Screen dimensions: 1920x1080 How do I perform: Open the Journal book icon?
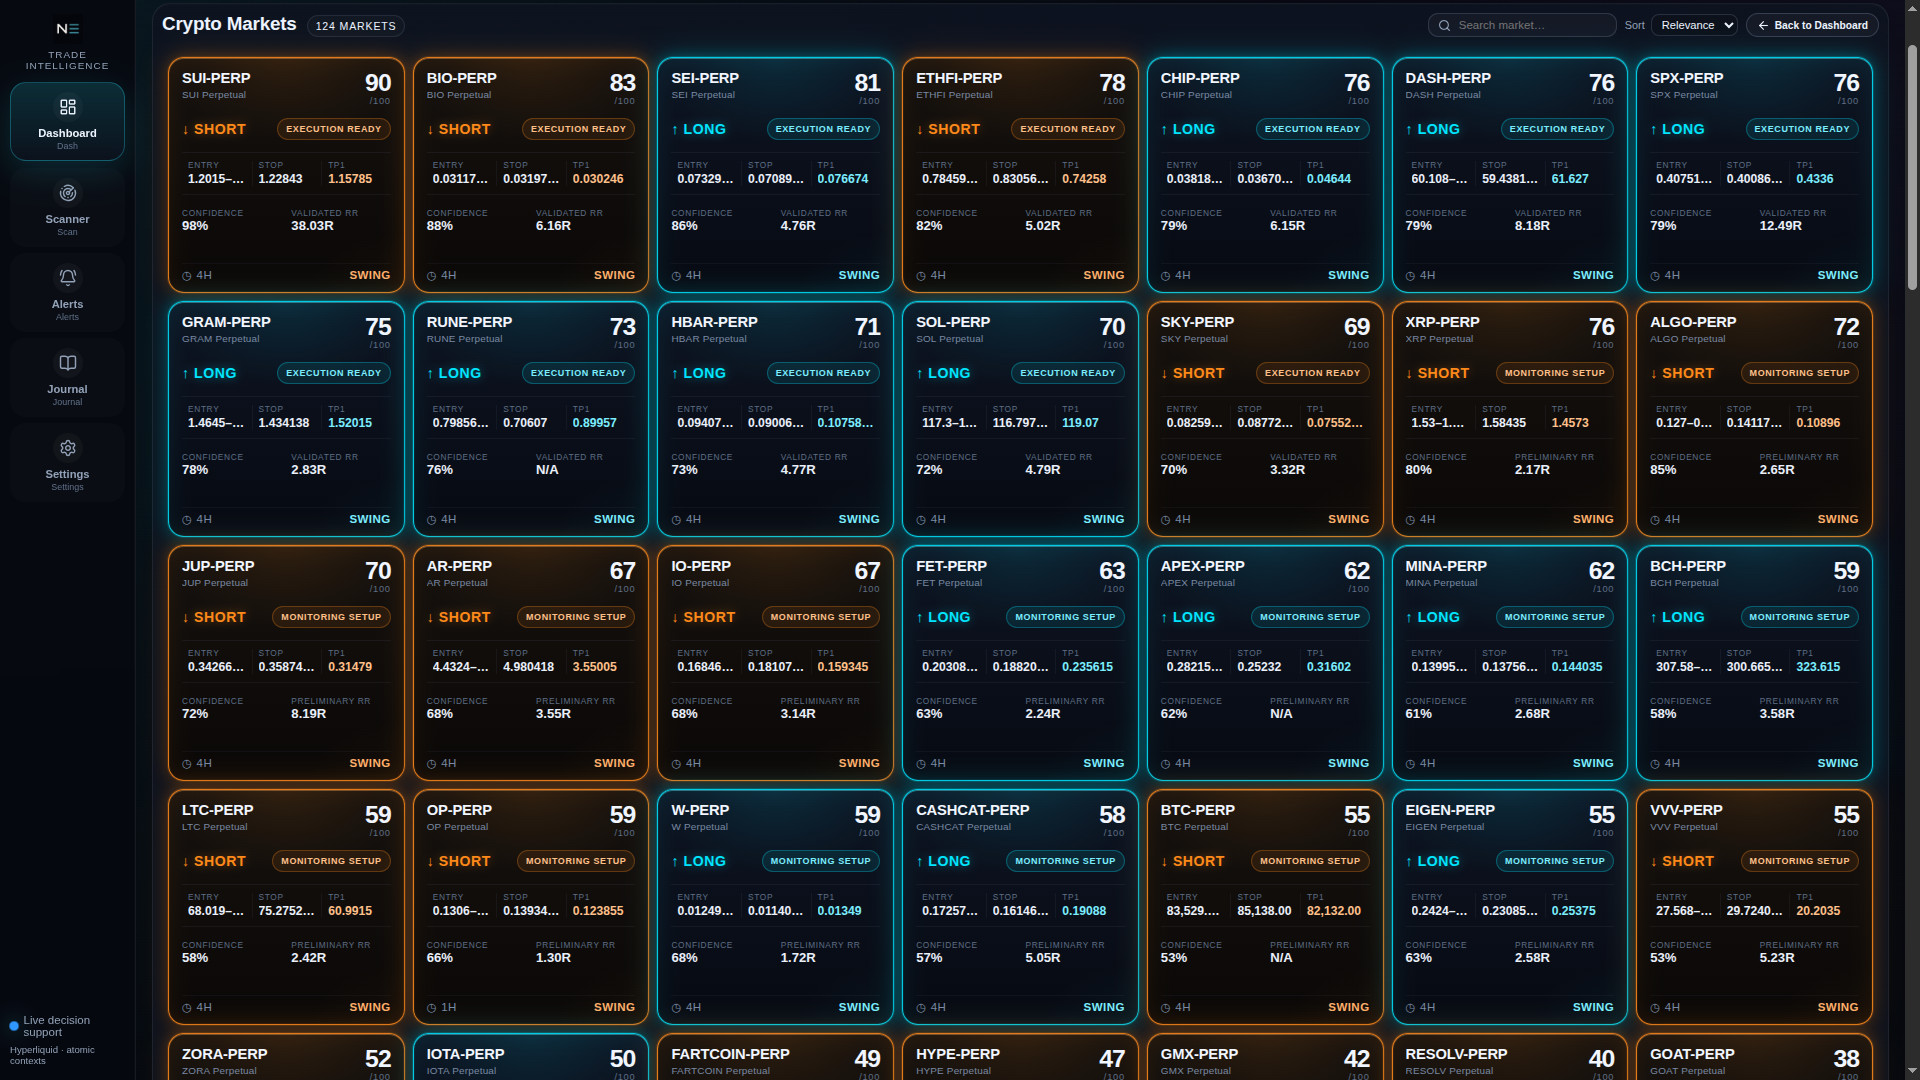click(67, 363)
